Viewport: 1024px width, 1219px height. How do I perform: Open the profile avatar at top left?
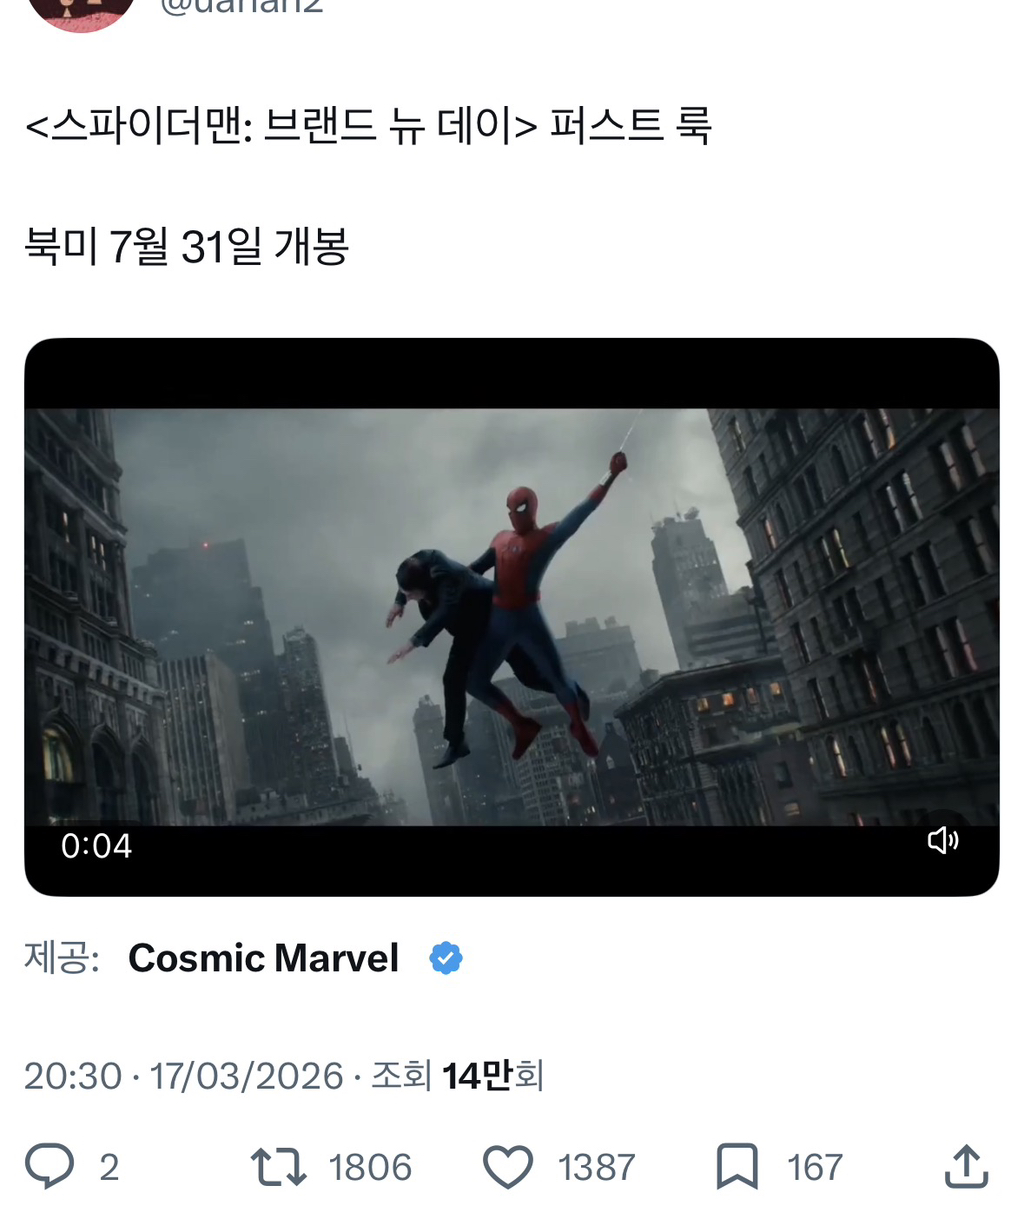point(80,14)
